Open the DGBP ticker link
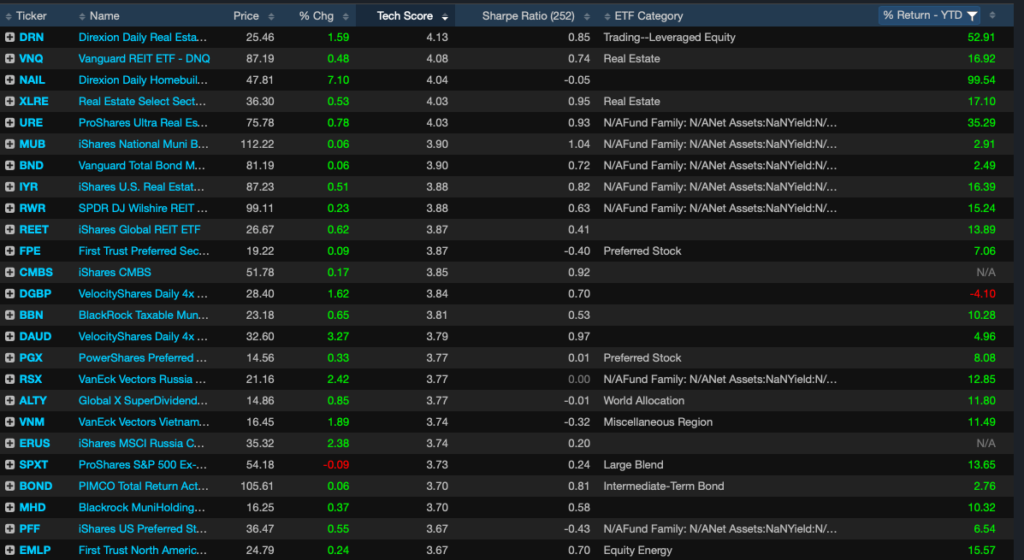Image resolution: width=1024 pixels, height=560 pixels. (x=35, y=294)
